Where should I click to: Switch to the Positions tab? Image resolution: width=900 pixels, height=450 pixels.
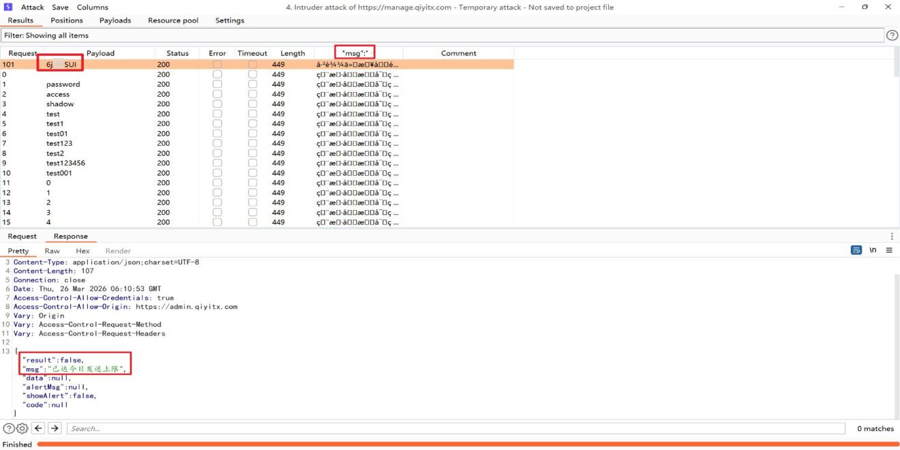pyautogui.click(x=67, y=20)
